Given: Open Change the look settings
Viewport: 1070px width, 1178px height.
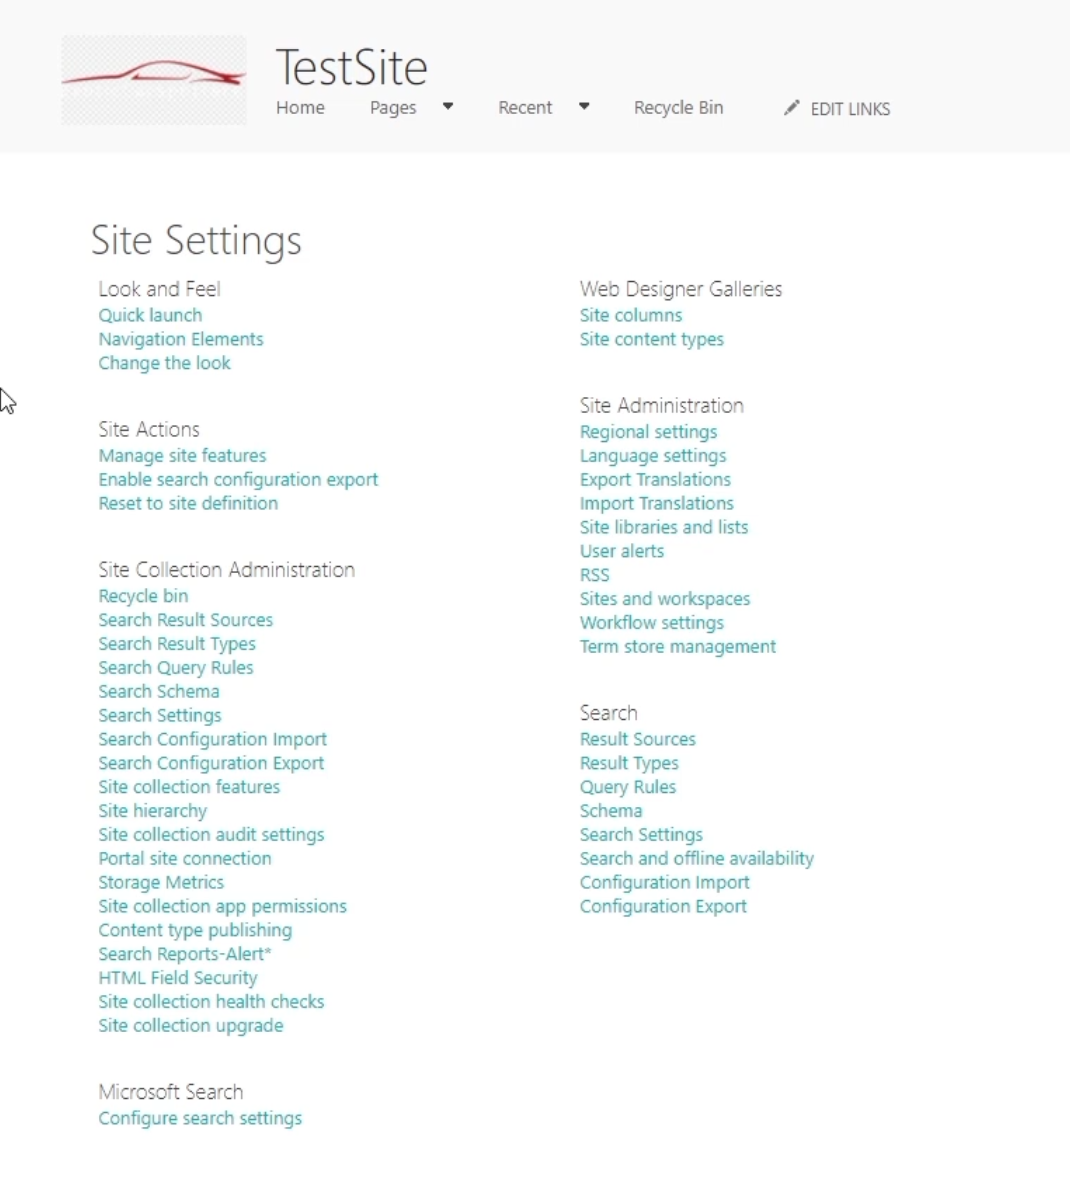Looking at the screenshot, I should click(x=165, y=364).
